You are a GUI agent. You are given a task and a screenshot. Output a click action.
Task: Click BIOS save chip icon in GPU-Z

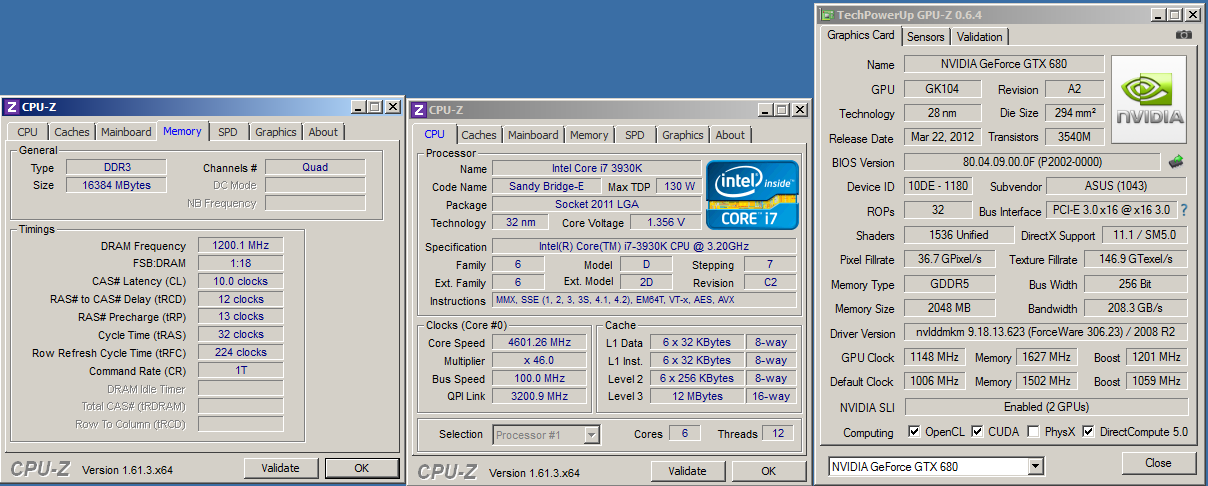[x=1176, y=161]
